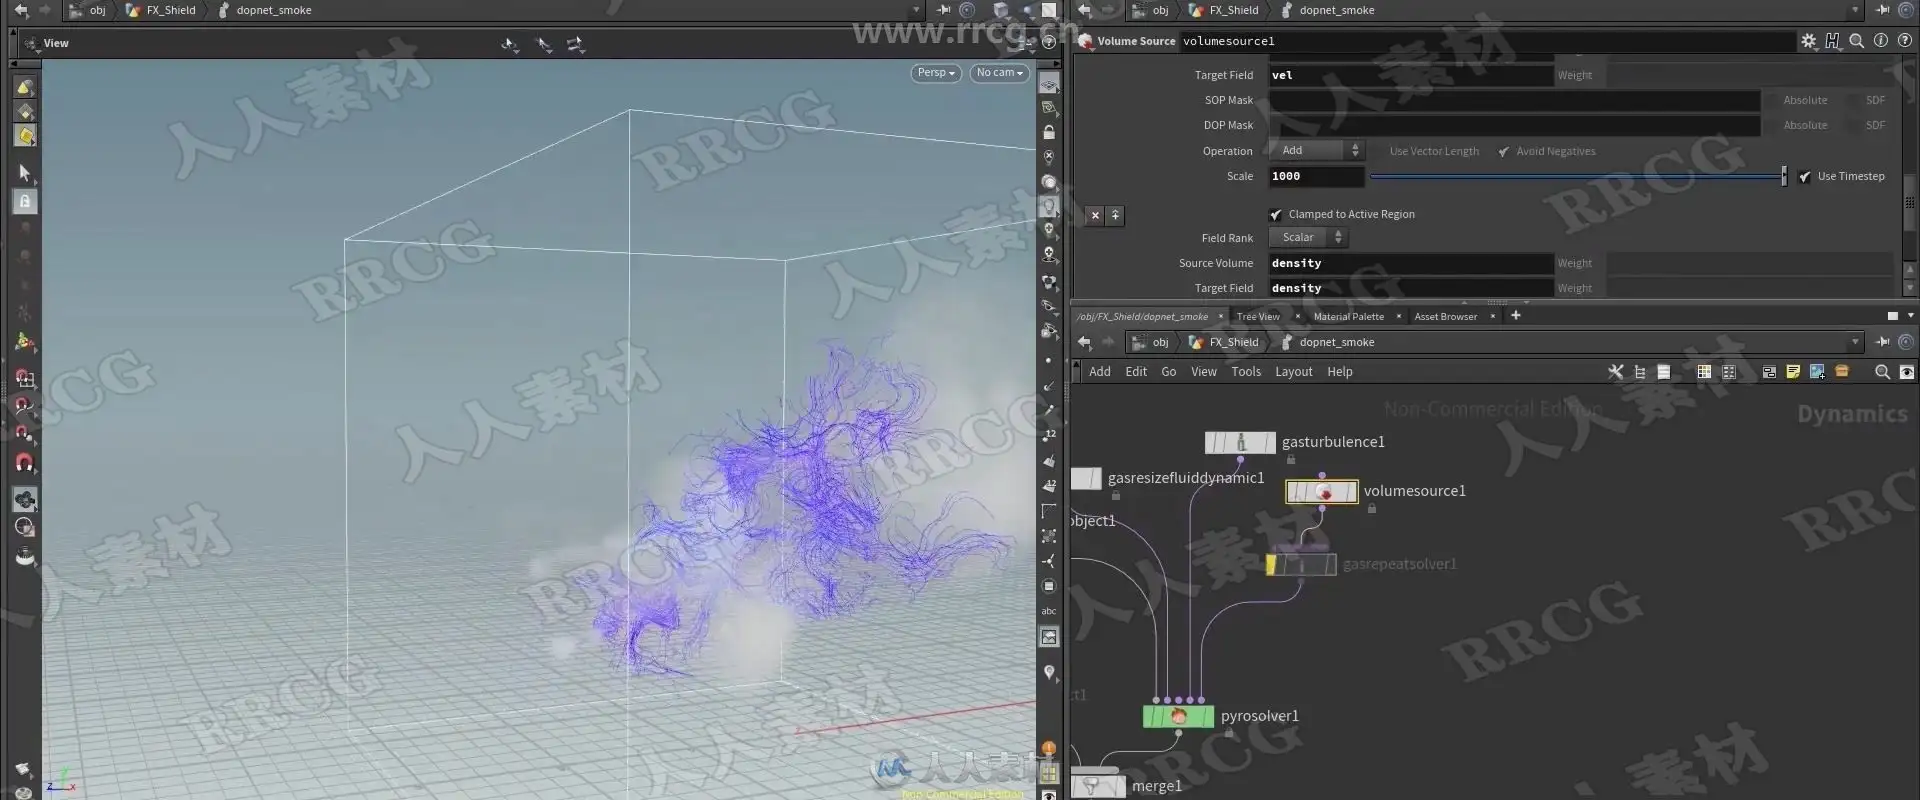Toggle Avoid Negatives checkbox
The width and height of the screenshot is (1920, 800).
[1503, 151]
